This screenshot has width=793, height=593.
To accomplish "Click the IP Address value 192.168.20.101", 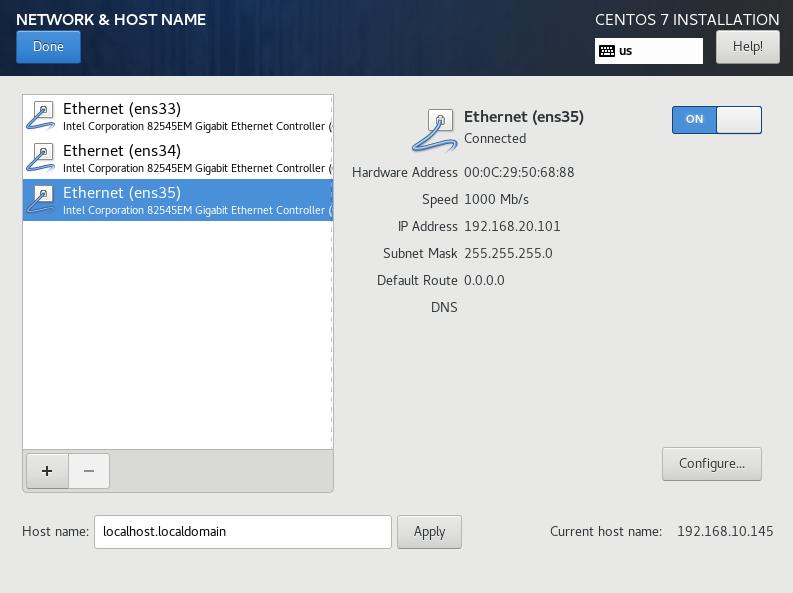I will (x=513, y=227).
